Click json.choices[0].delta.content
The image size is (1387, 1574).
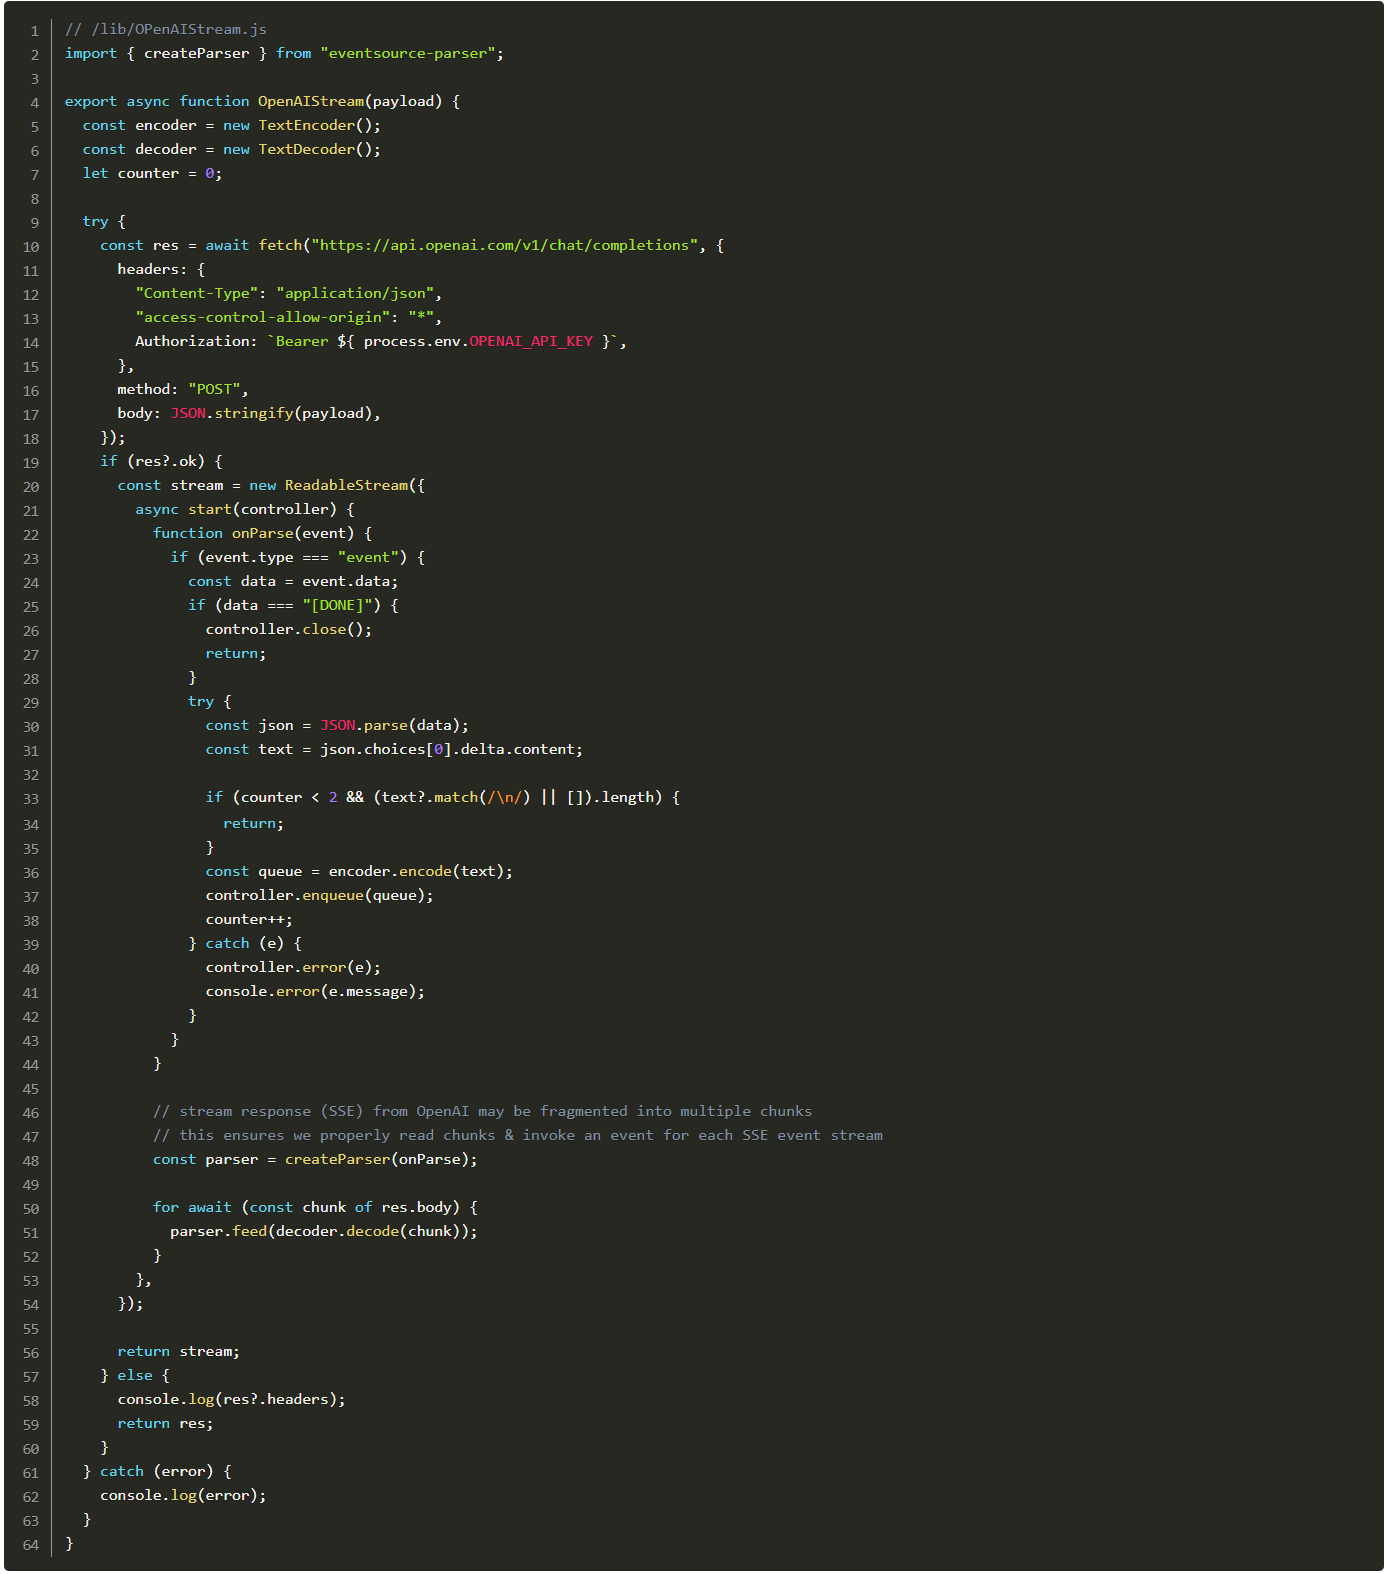pos(447,749)
